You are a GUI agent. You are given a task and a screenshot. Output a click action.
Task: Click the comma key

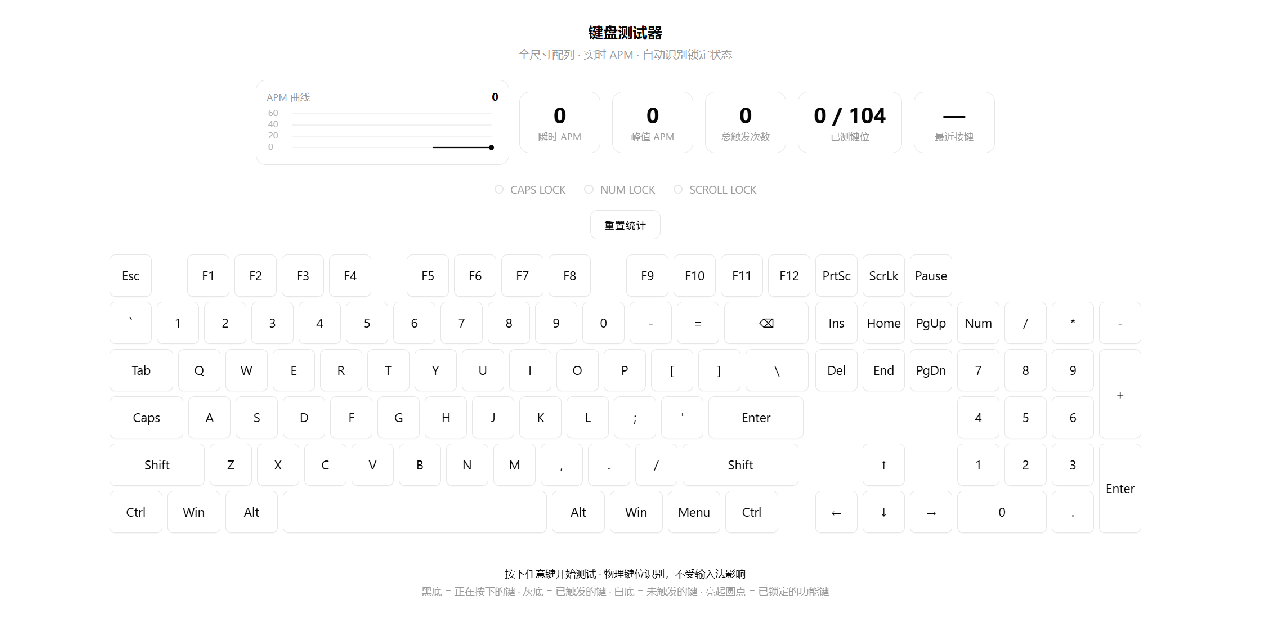point(562,465)
